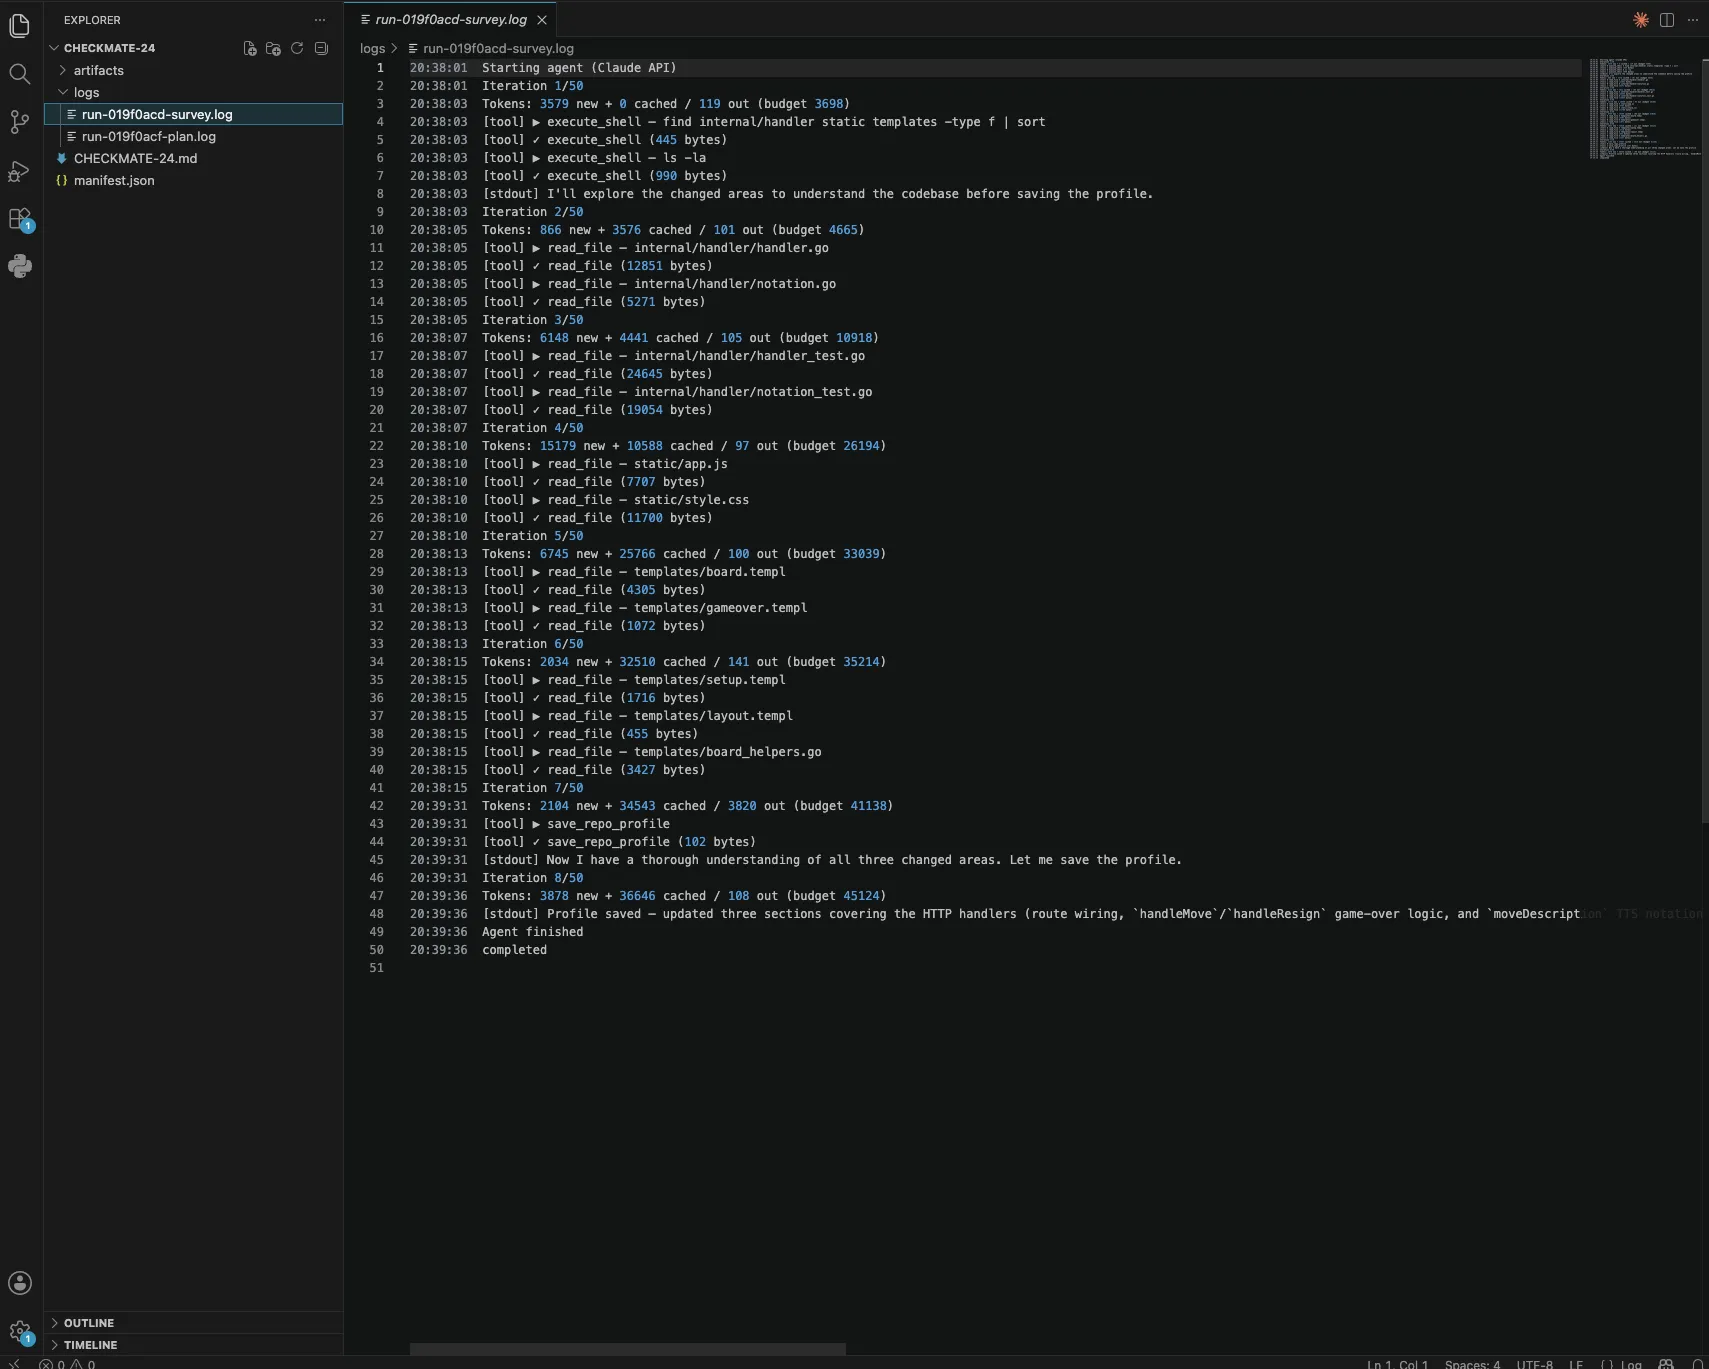Click the "templates/gameover.templ" text
1709x1369 pixels.
[x=720, y=608]
